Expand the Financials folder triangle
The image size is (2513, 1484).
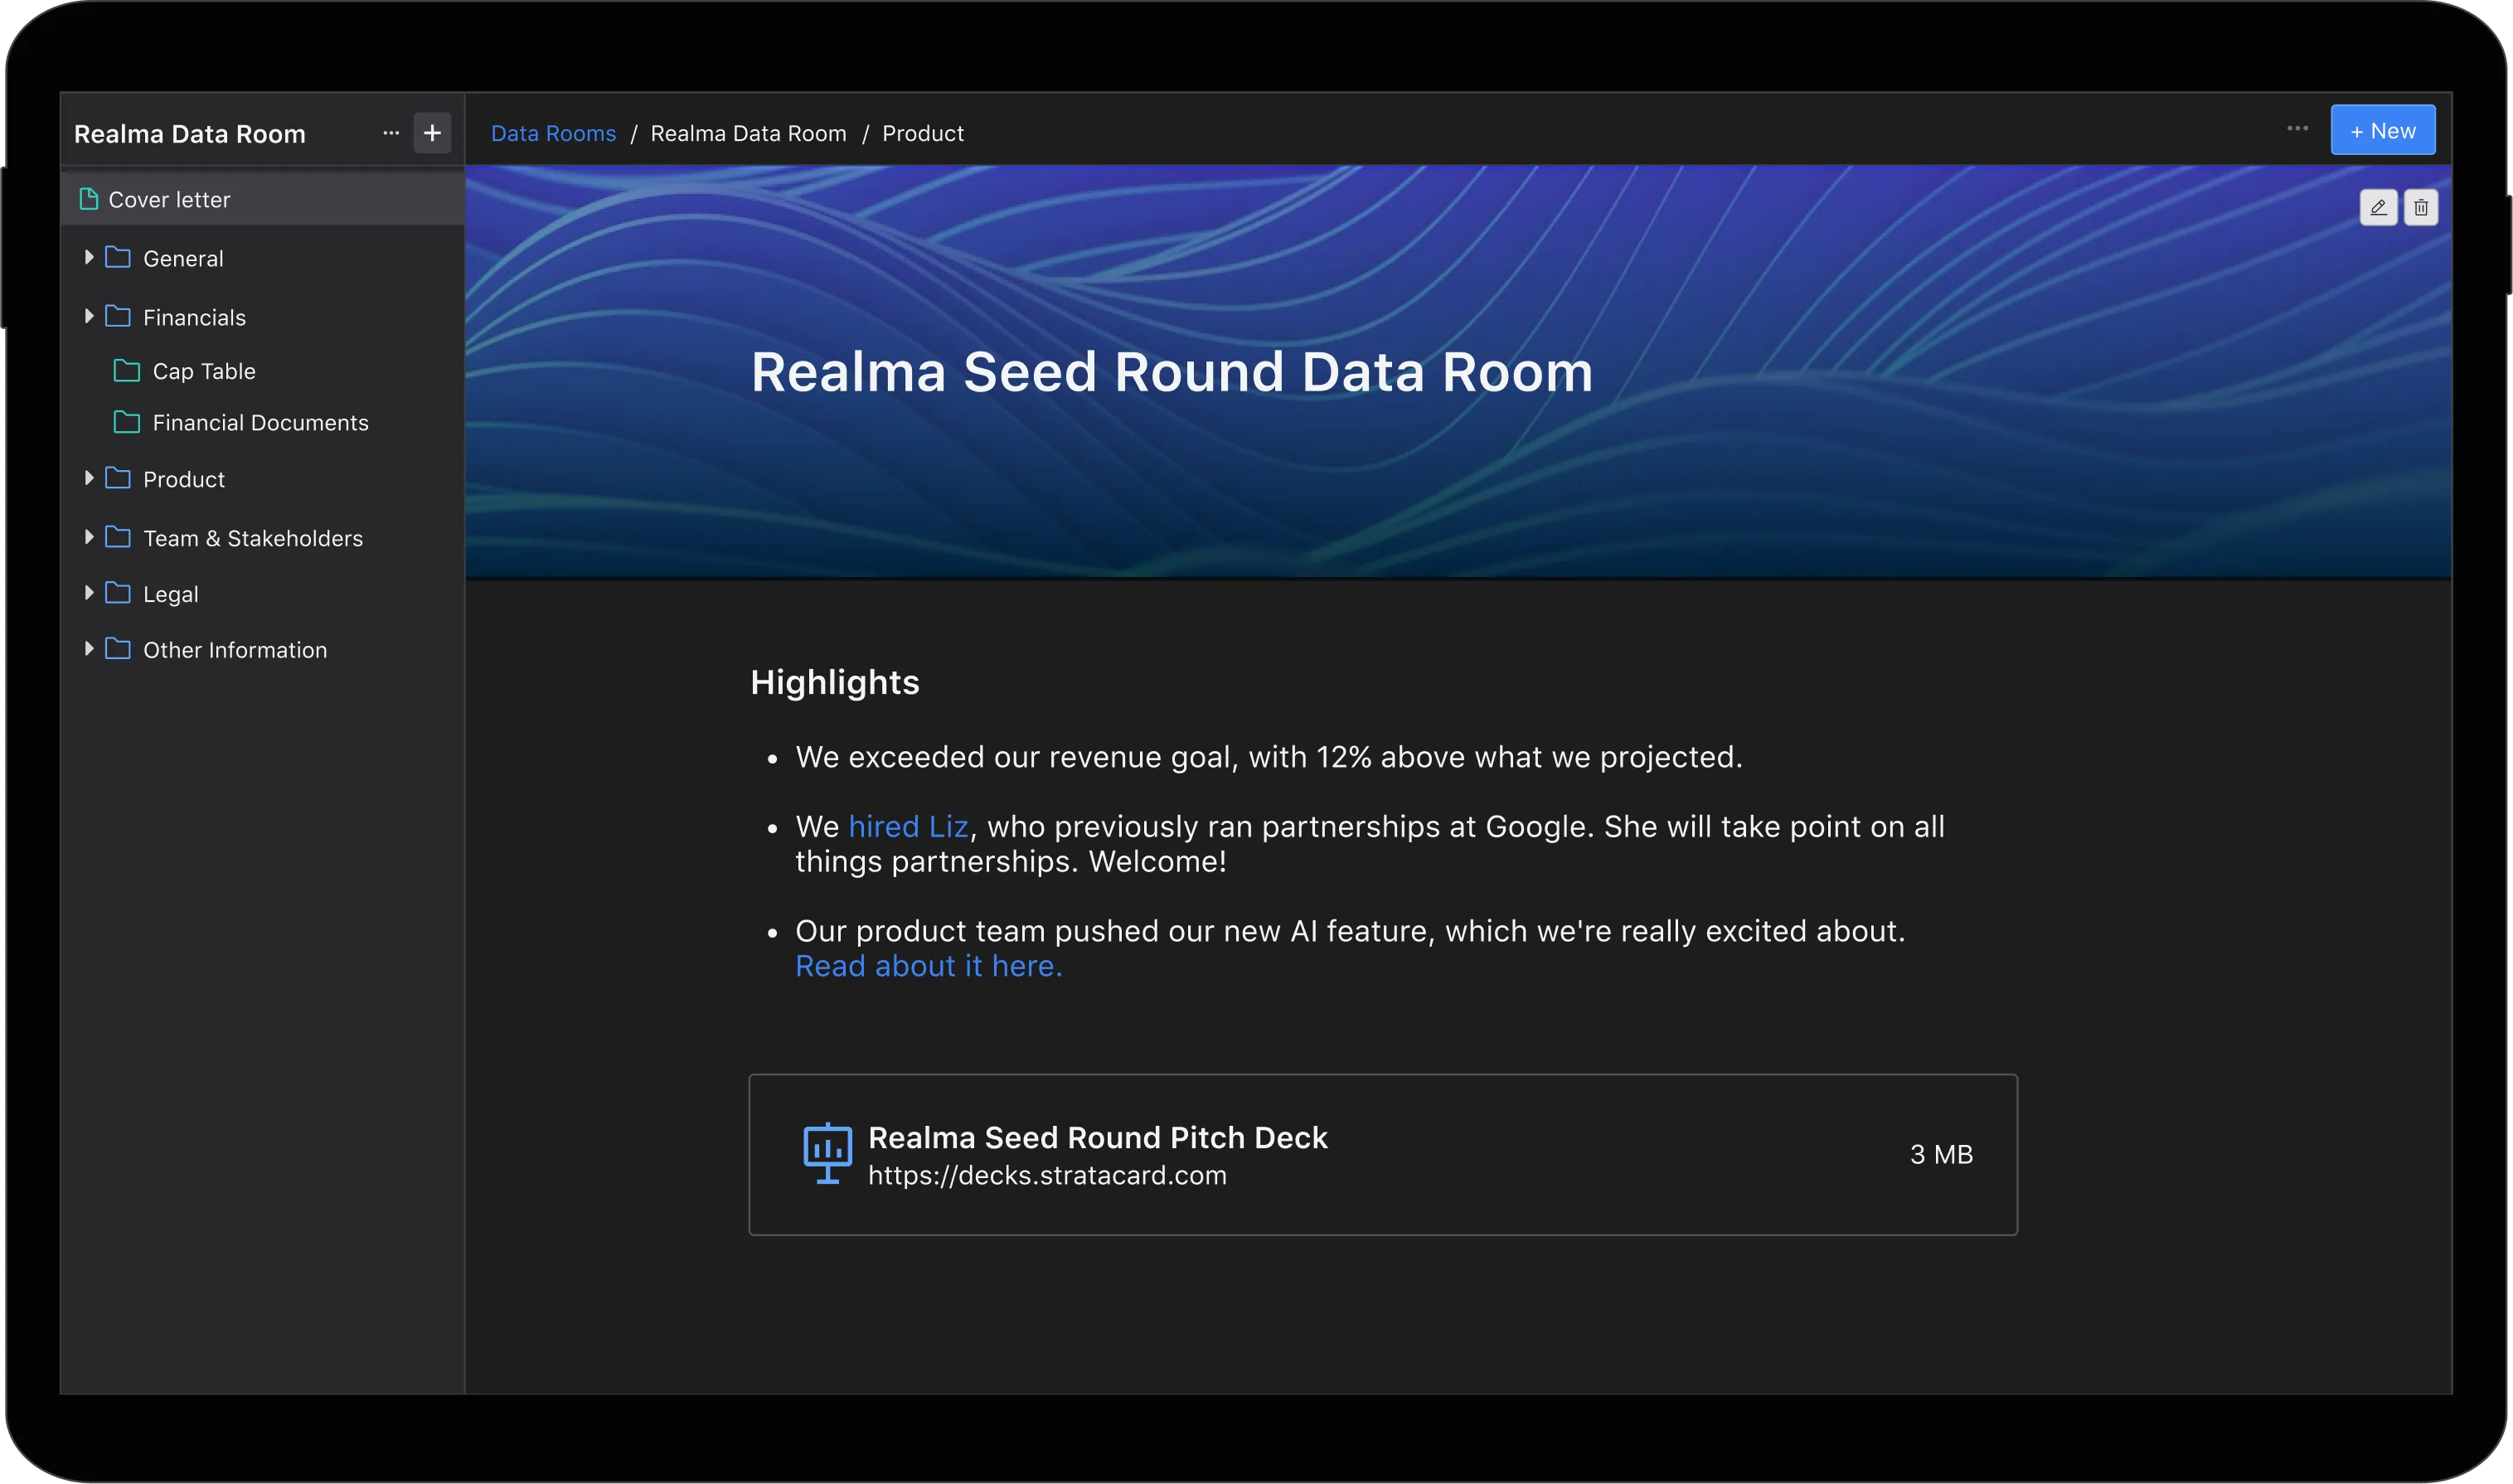click(x=89, y=317)
